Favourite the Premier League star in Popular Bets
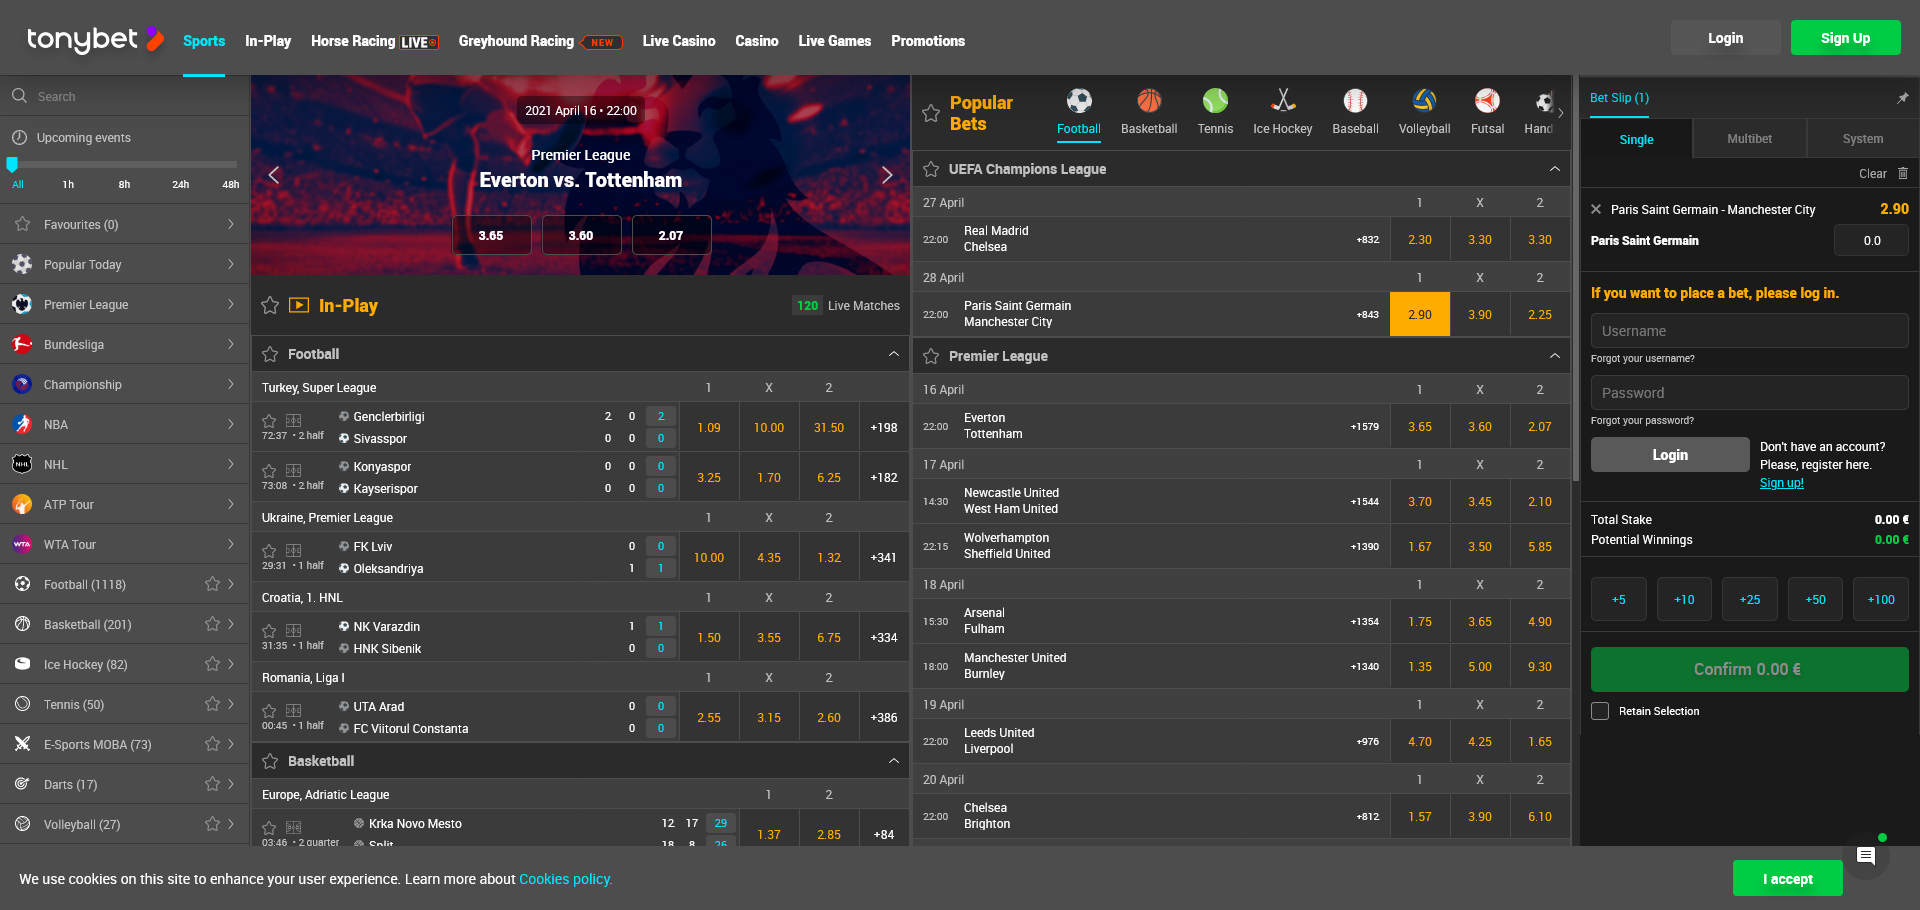This screenshot has width=1920, height=910. click(931, 356)
